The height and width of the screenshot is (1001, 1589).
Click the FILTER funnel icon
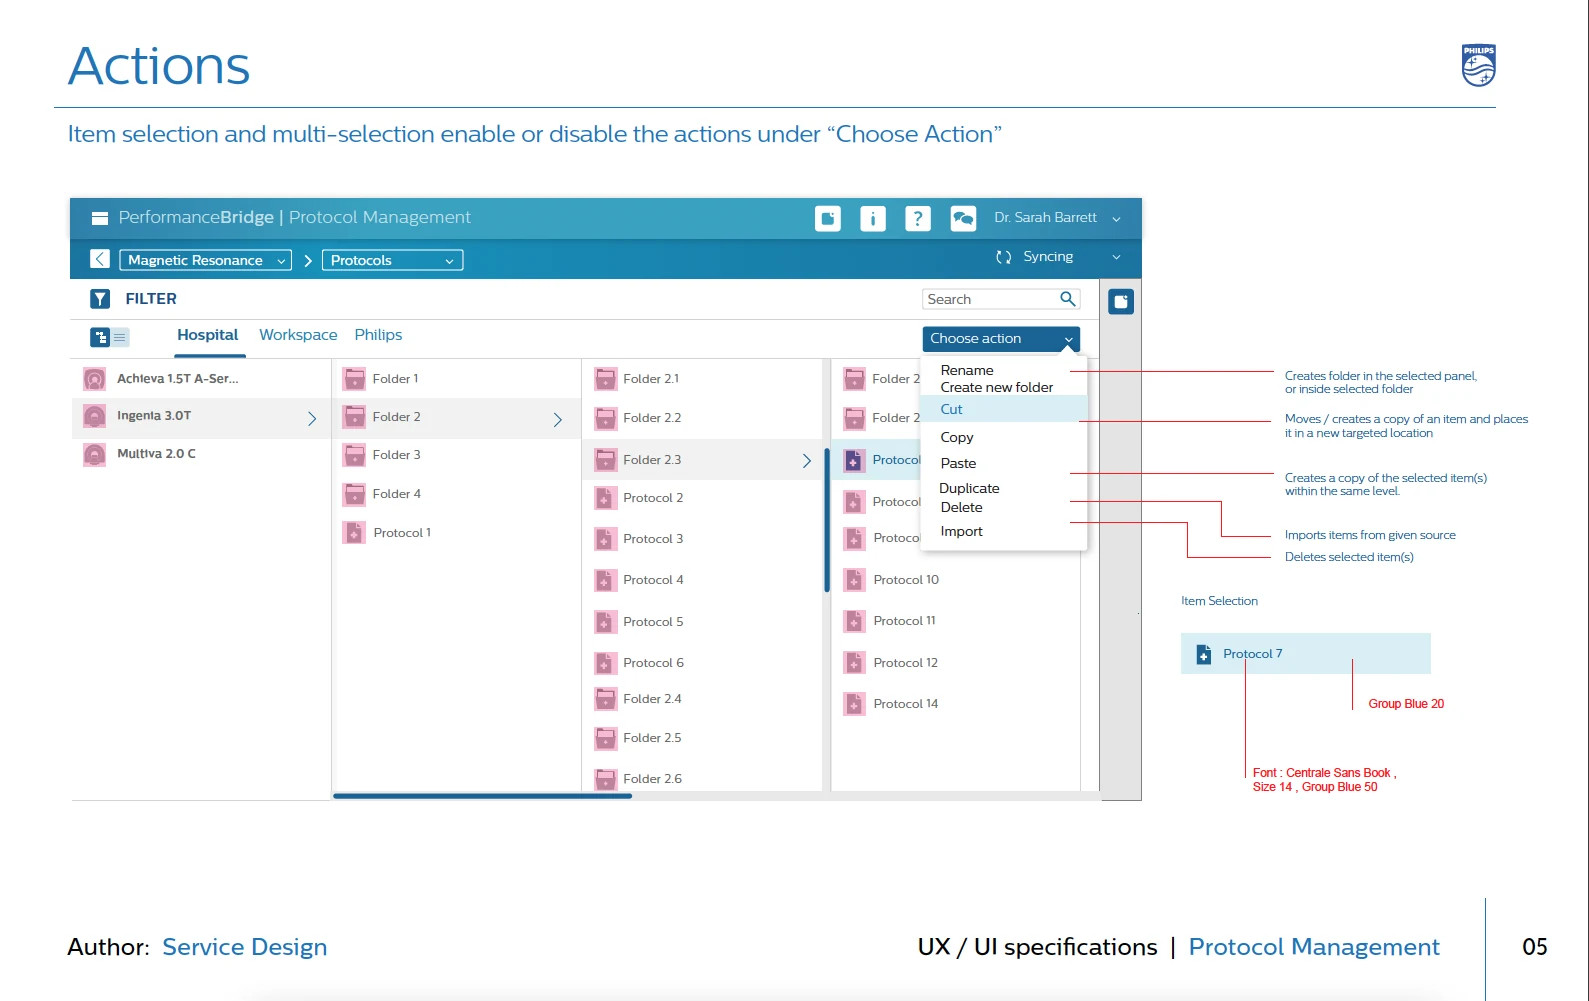pos(100,299)
